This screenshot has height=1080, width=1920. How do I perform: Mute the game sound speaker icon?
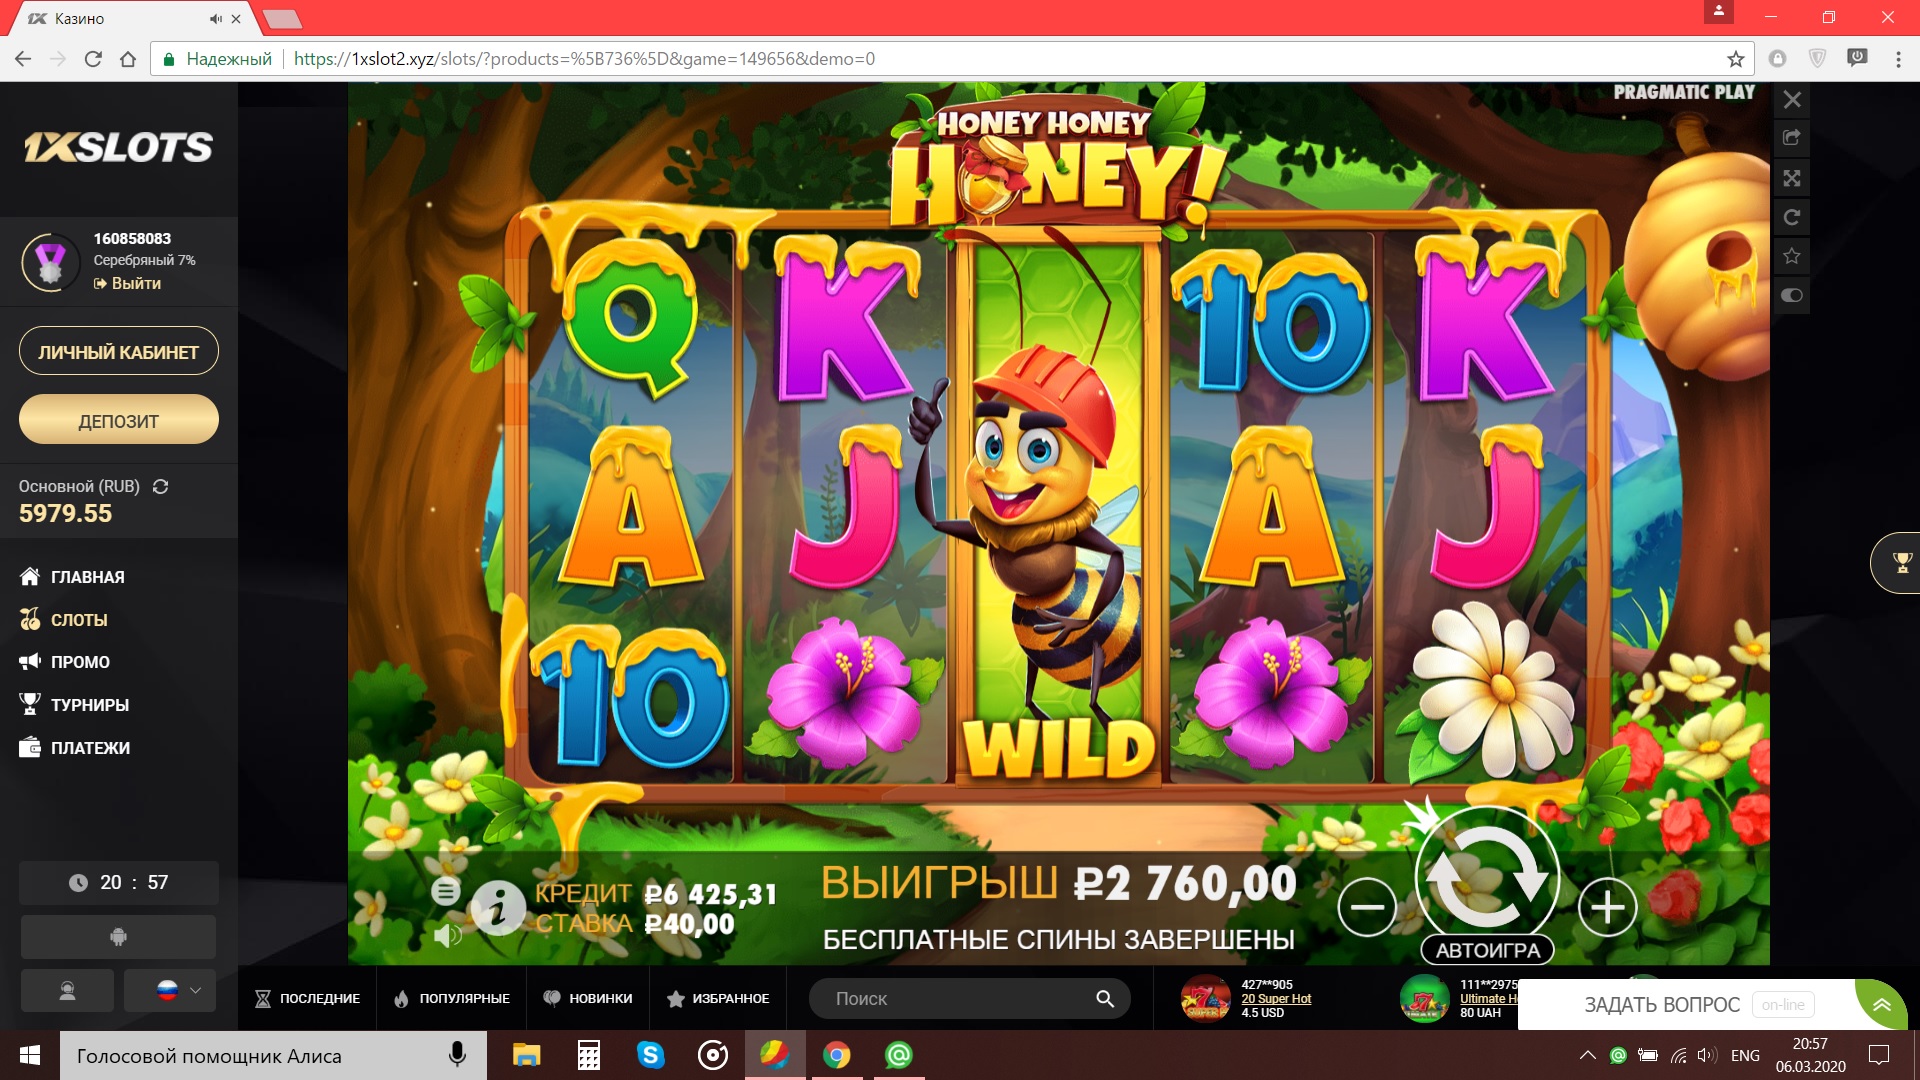[447, 935]
